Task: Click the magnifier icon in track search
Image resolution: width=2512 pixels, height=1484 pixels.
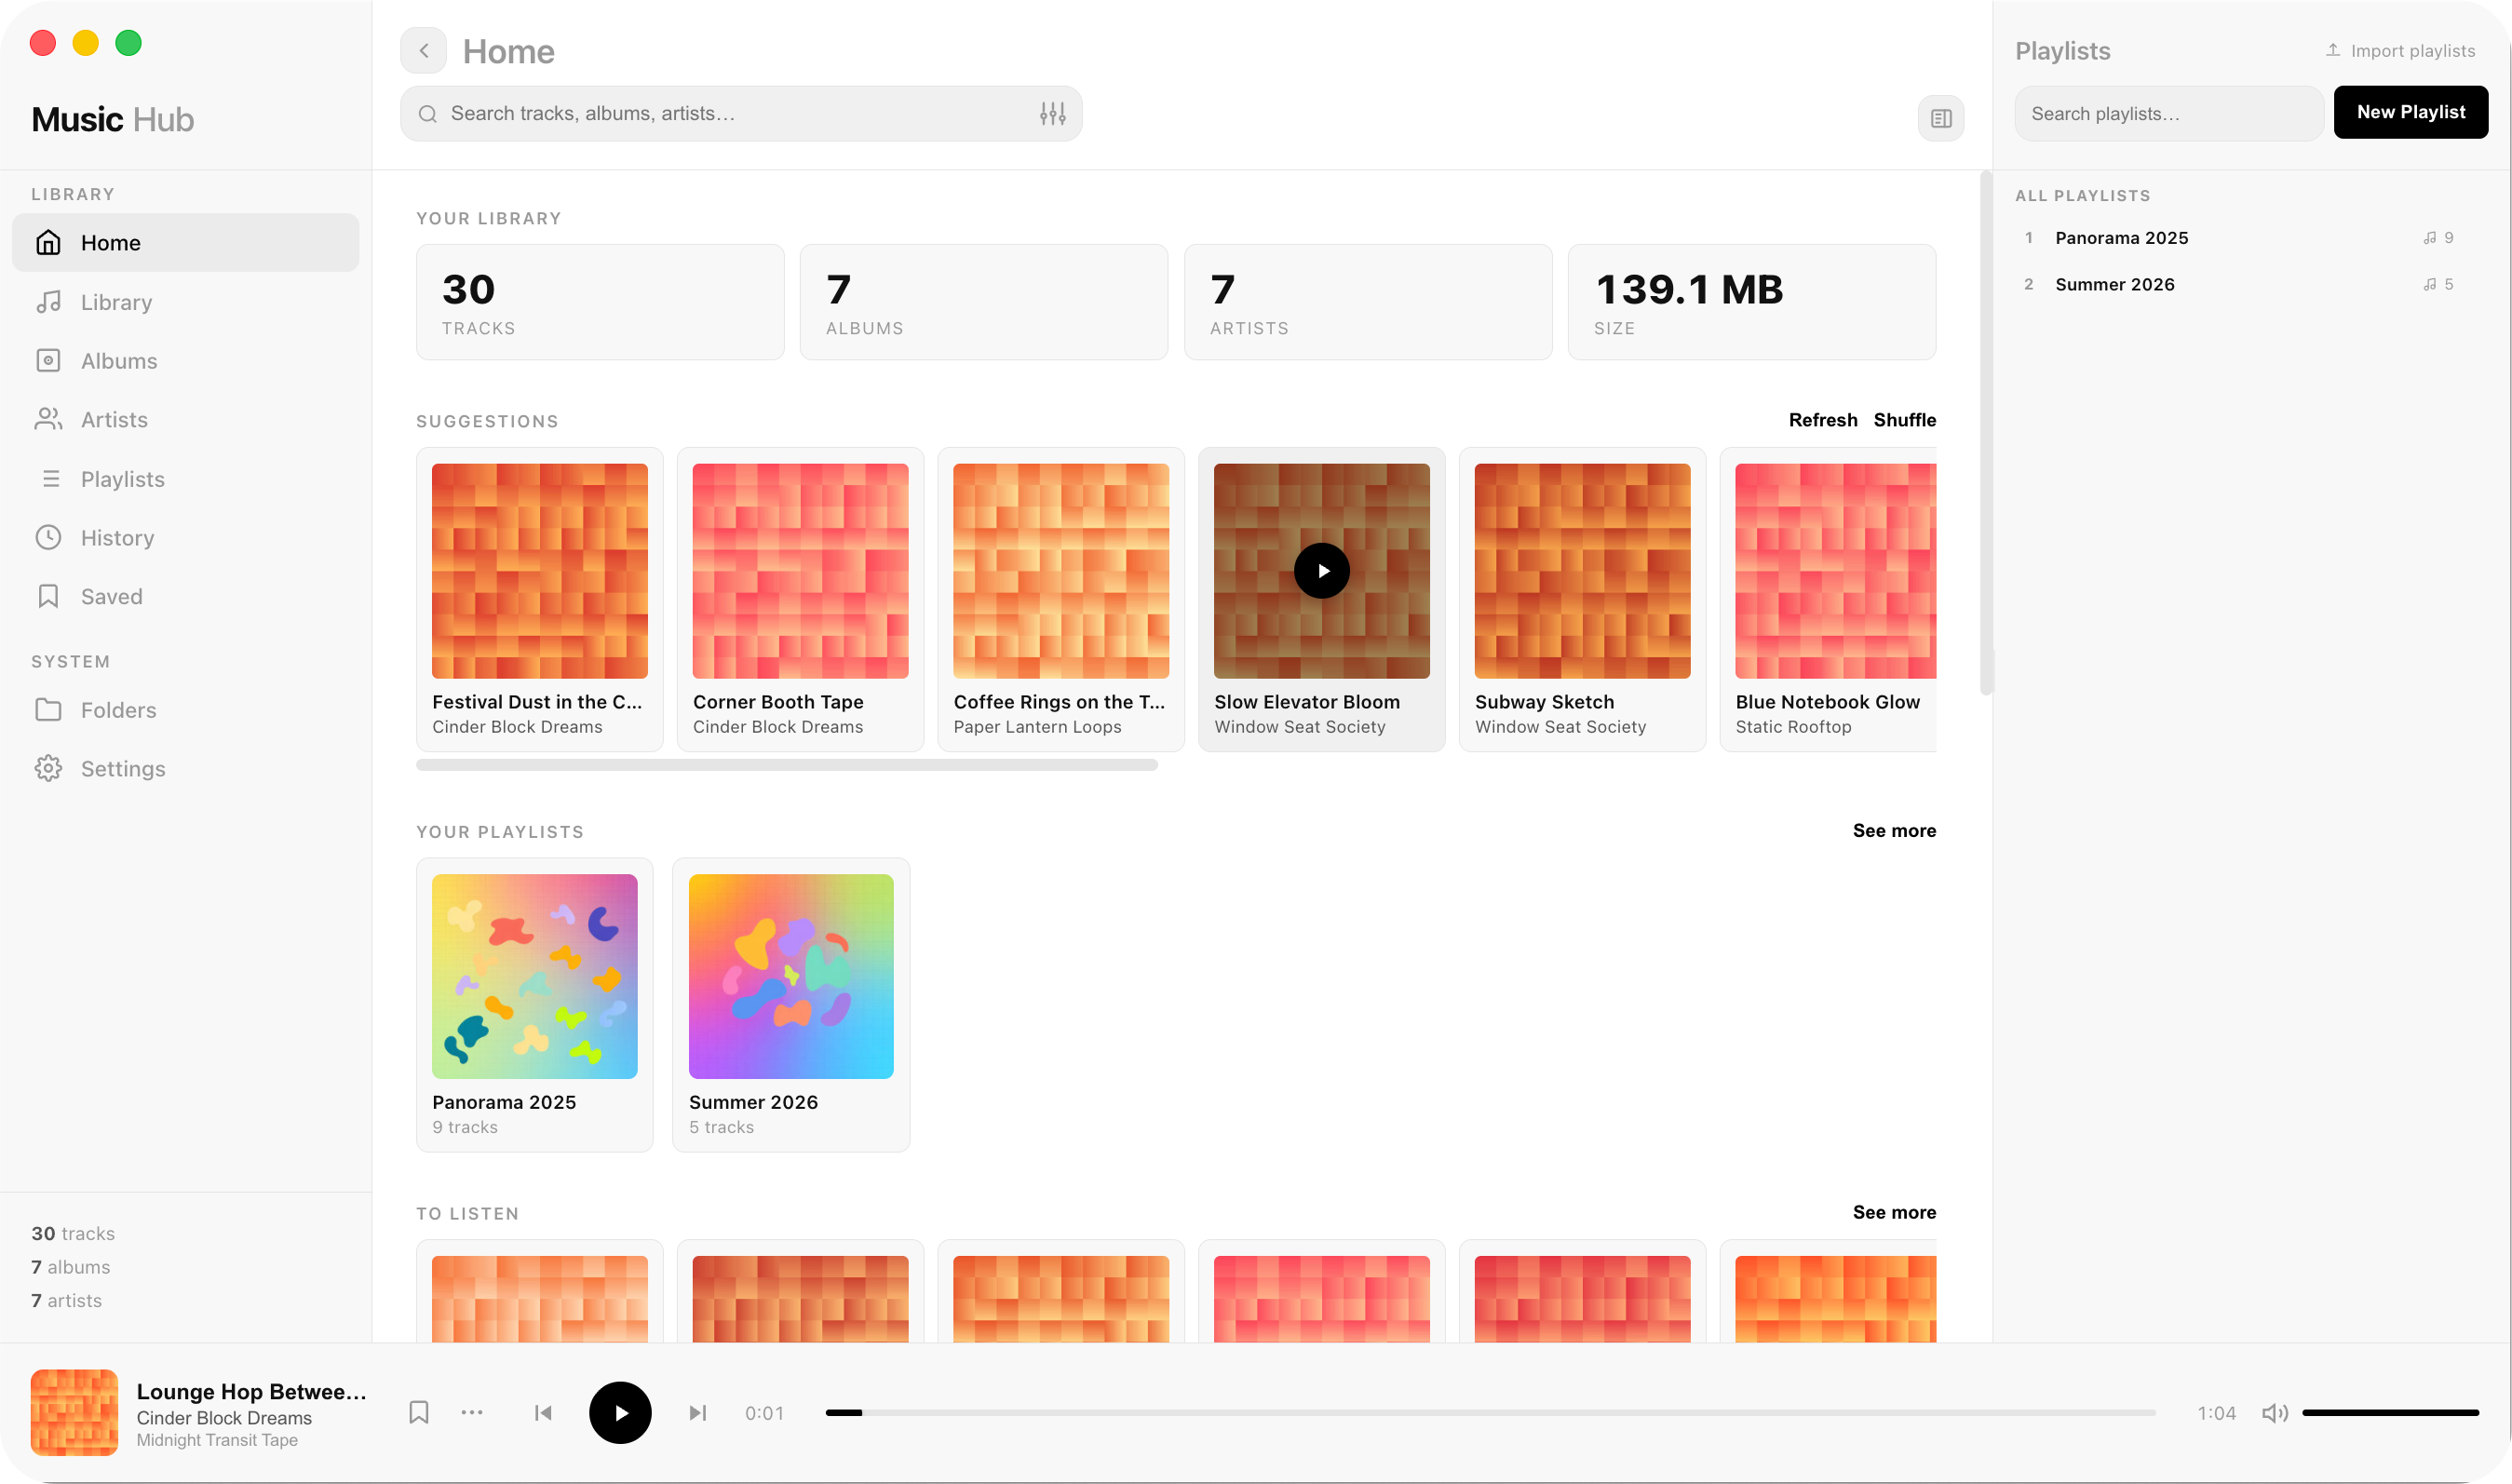Action: [x=428, y=114]
